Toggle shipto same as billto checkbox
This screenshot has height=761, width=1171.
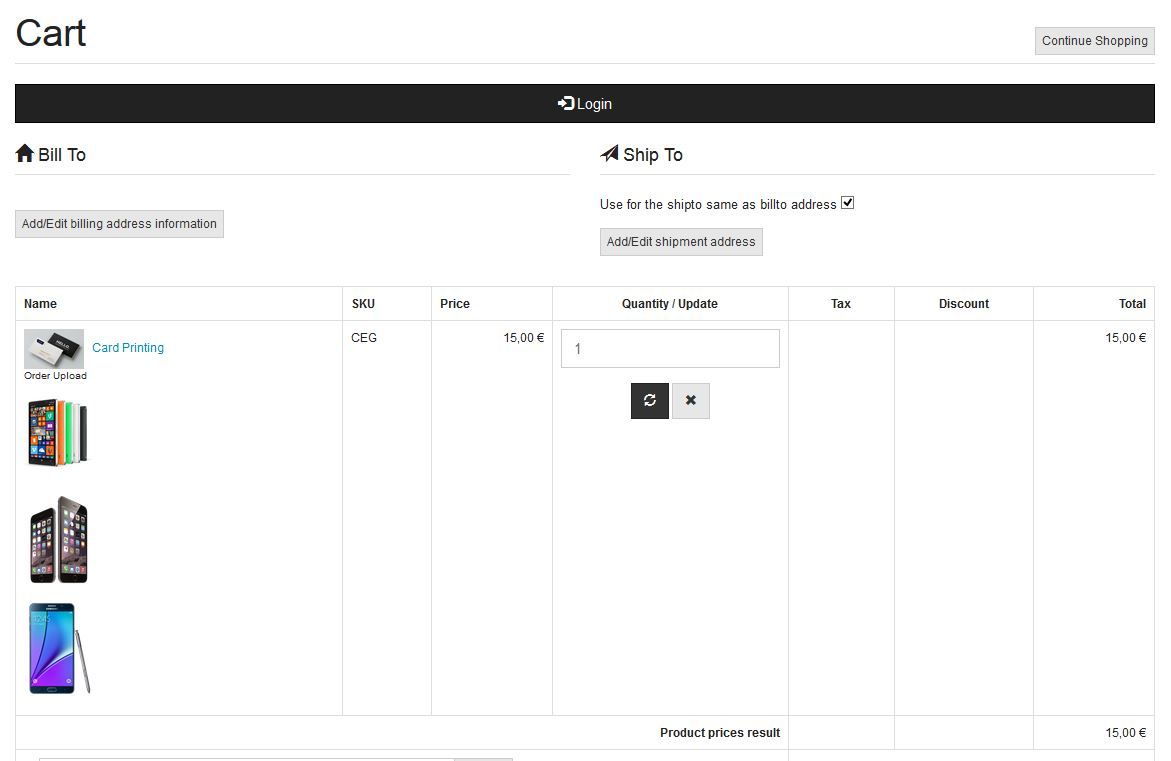click(848, 203)
